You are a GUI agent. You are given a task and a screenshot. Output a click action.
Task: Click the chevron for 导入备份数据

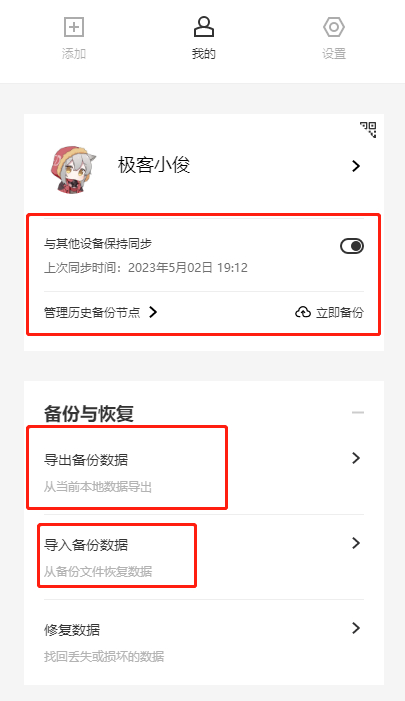356,543
